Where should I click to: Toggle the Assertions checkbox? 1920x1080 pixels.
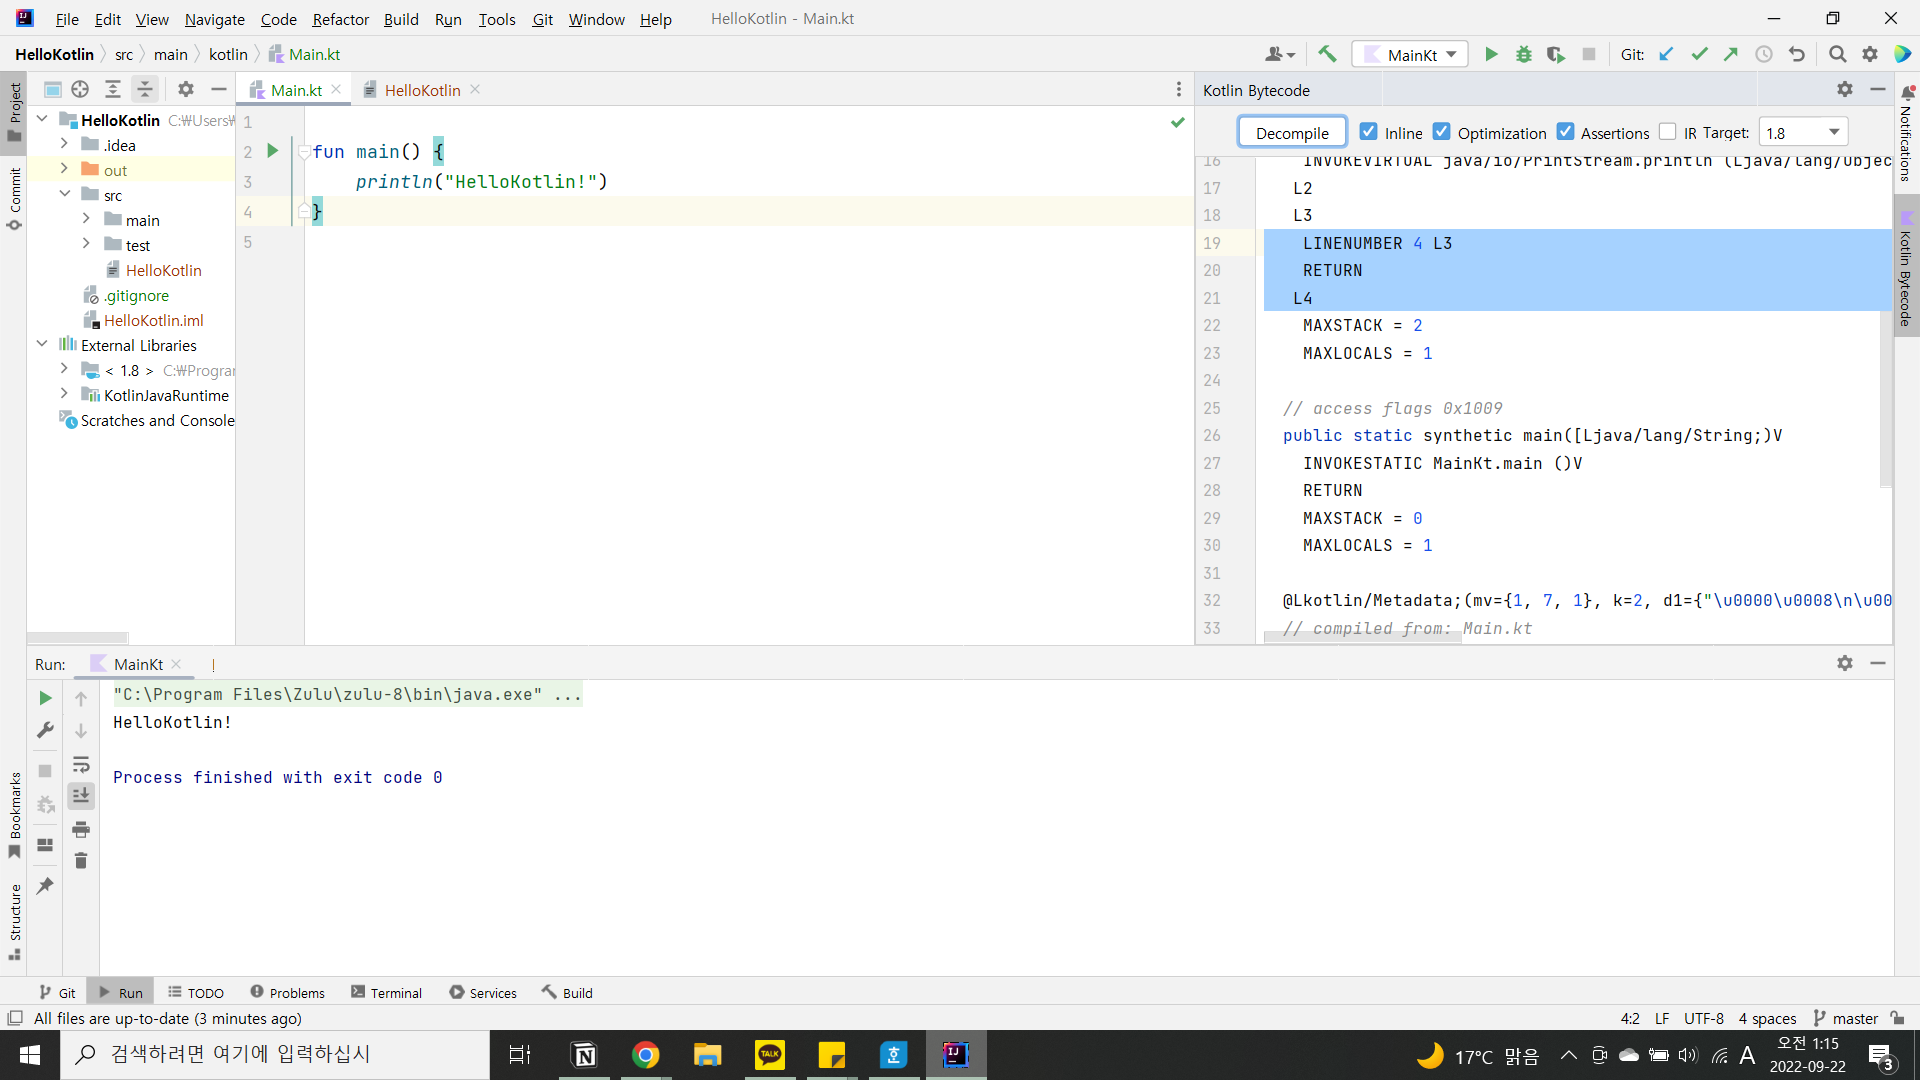(1566, 132)
